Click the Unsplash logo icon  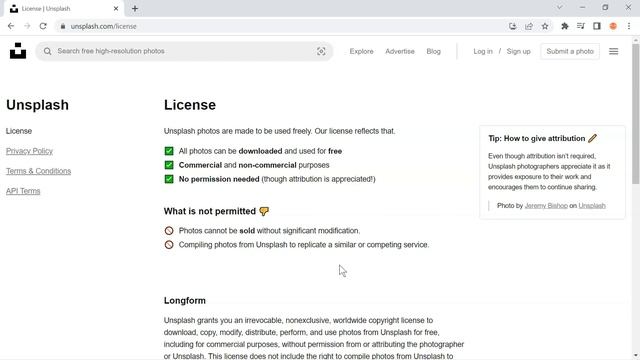tap(18, 51)
